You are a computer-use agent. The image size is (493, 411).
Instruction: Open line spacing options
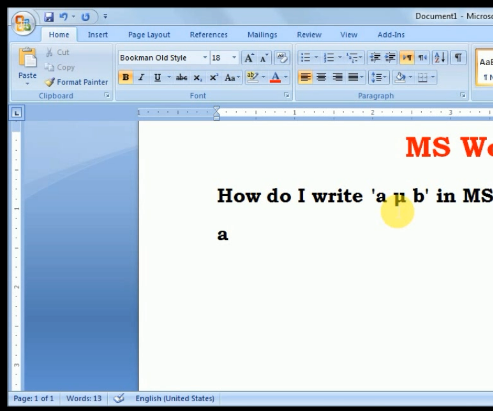379,77
